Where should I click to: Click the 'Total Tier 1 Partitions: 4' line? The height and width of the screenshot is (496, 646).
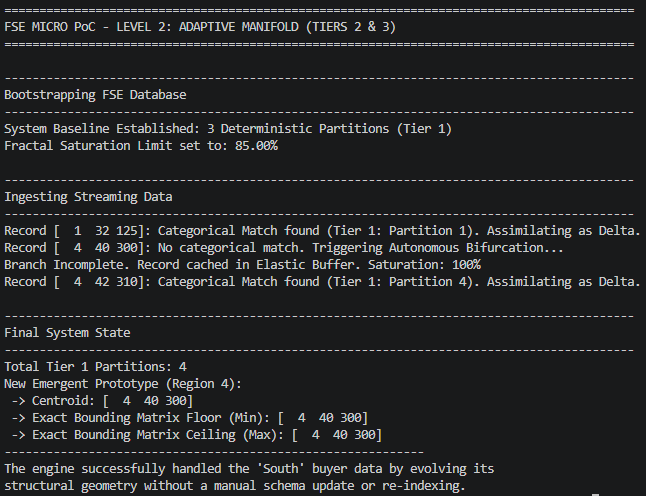[95, 367]
